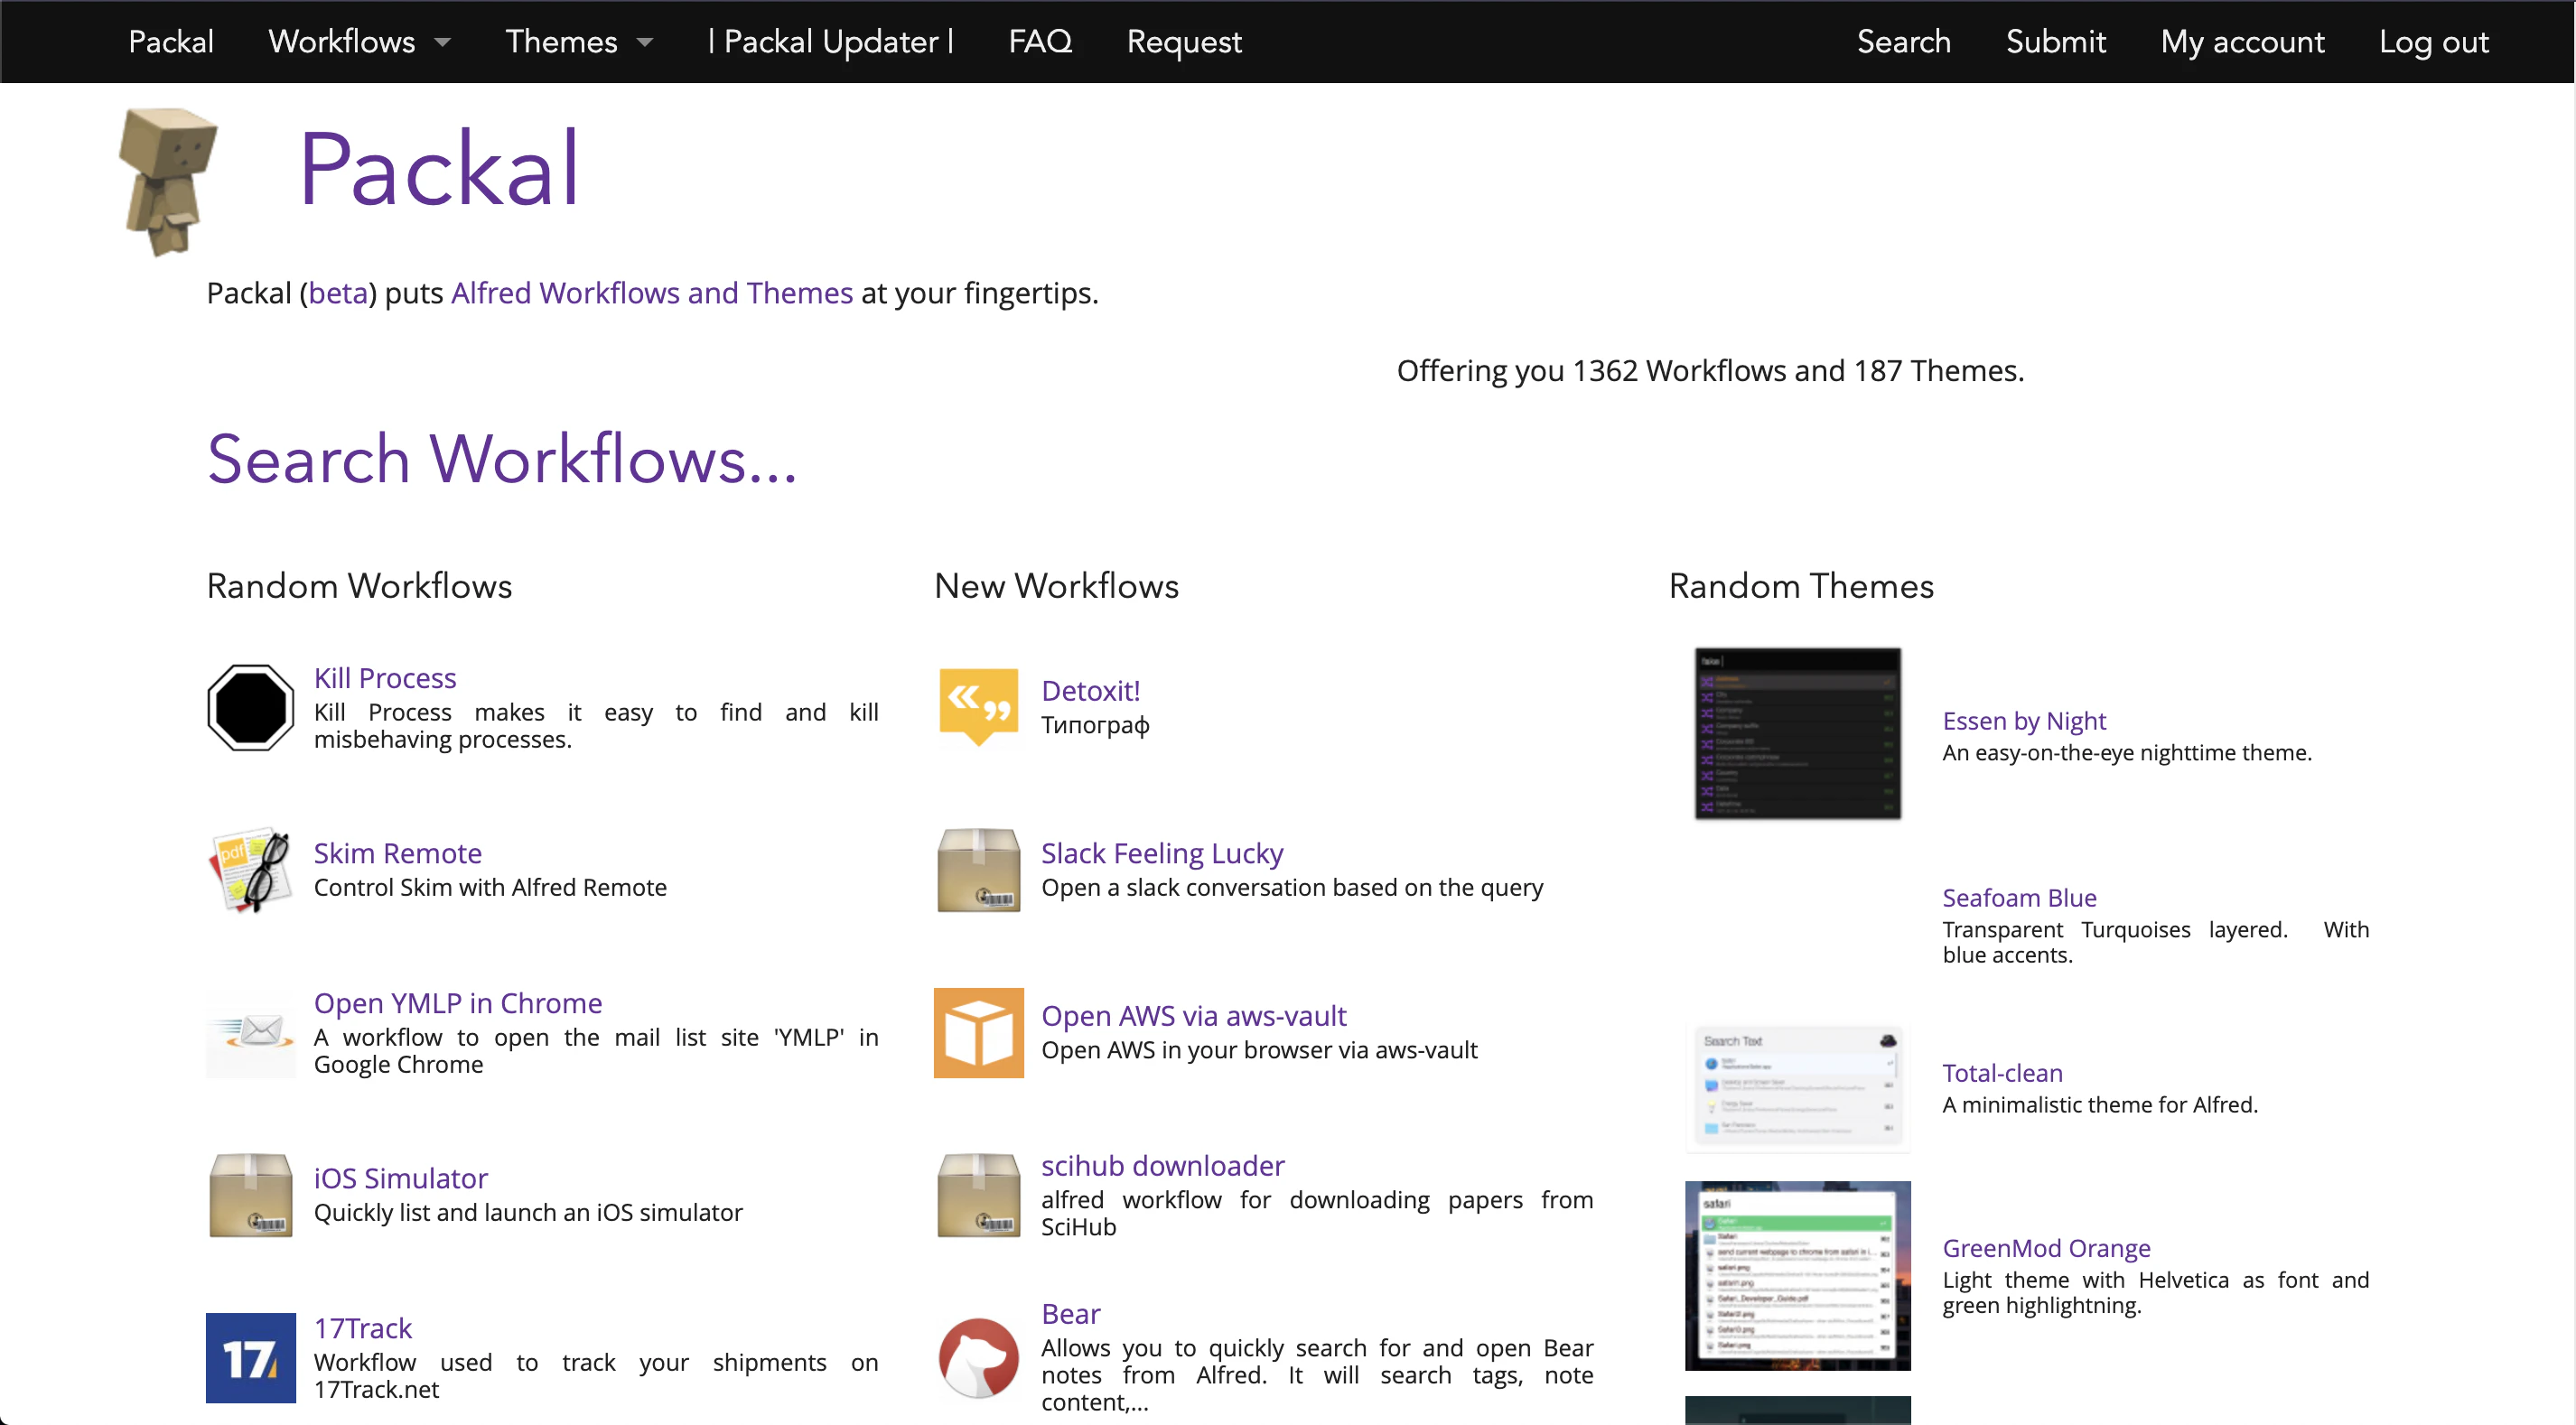Click the 17Track blue logo icon
Screen dimensions: 2576x1425
click(x=250, y=1357)
